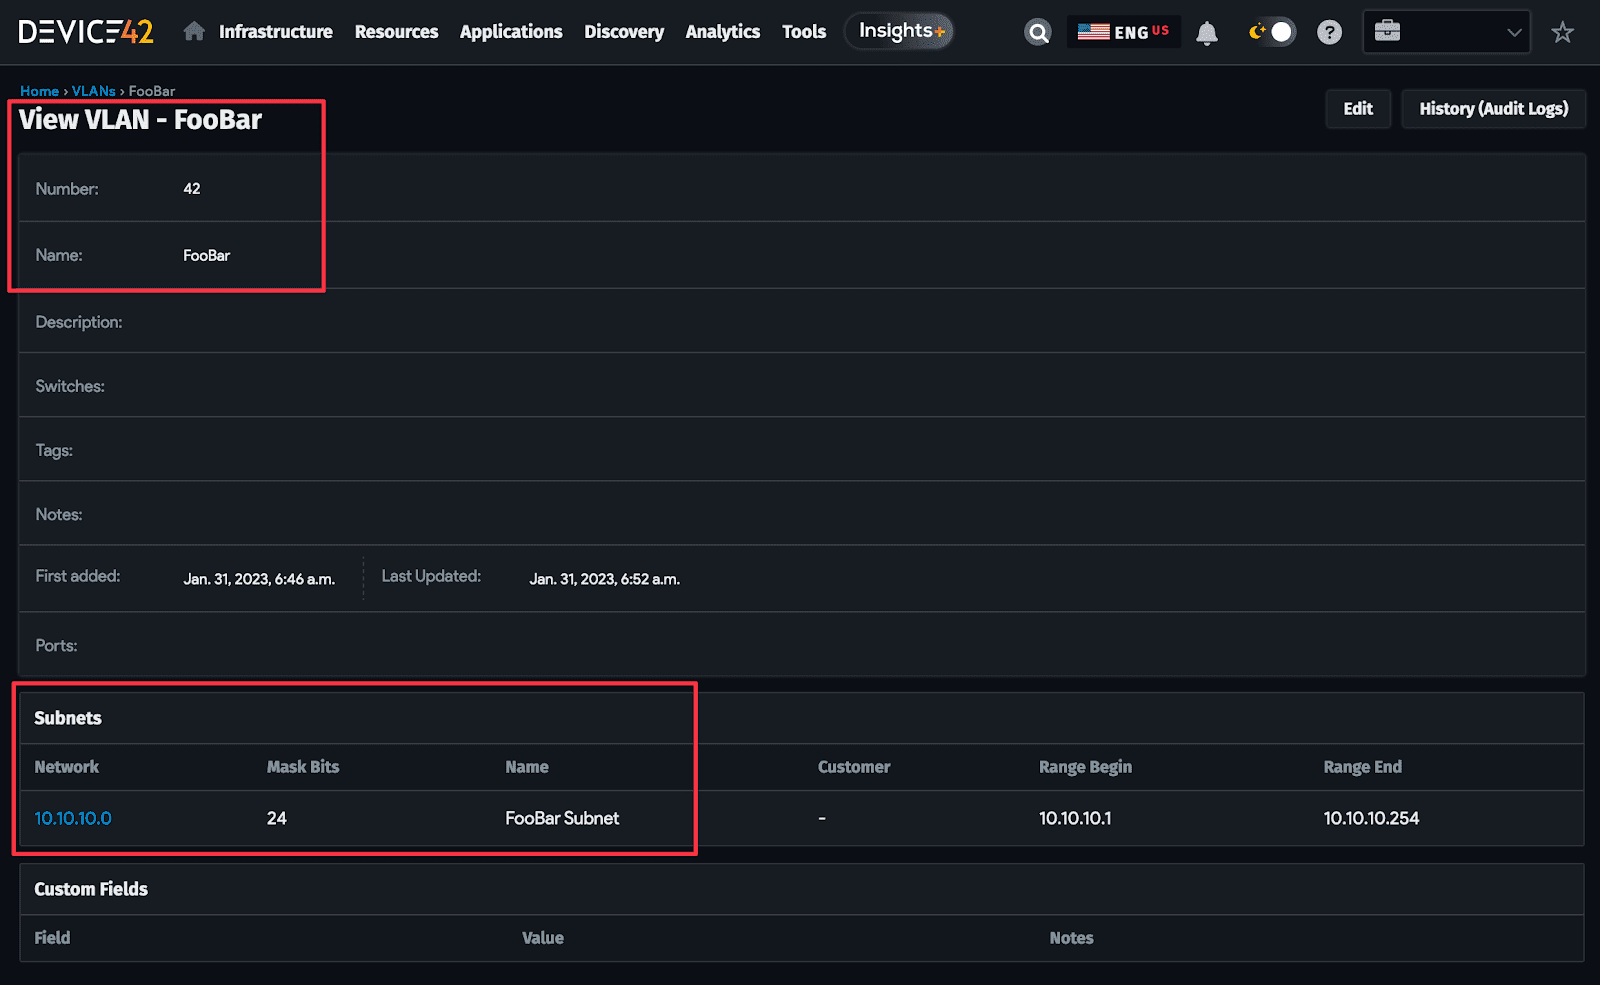Open History (Audit Logs)
The width and height of the screenshot is (1600, 985).
tap(1493, 108)
